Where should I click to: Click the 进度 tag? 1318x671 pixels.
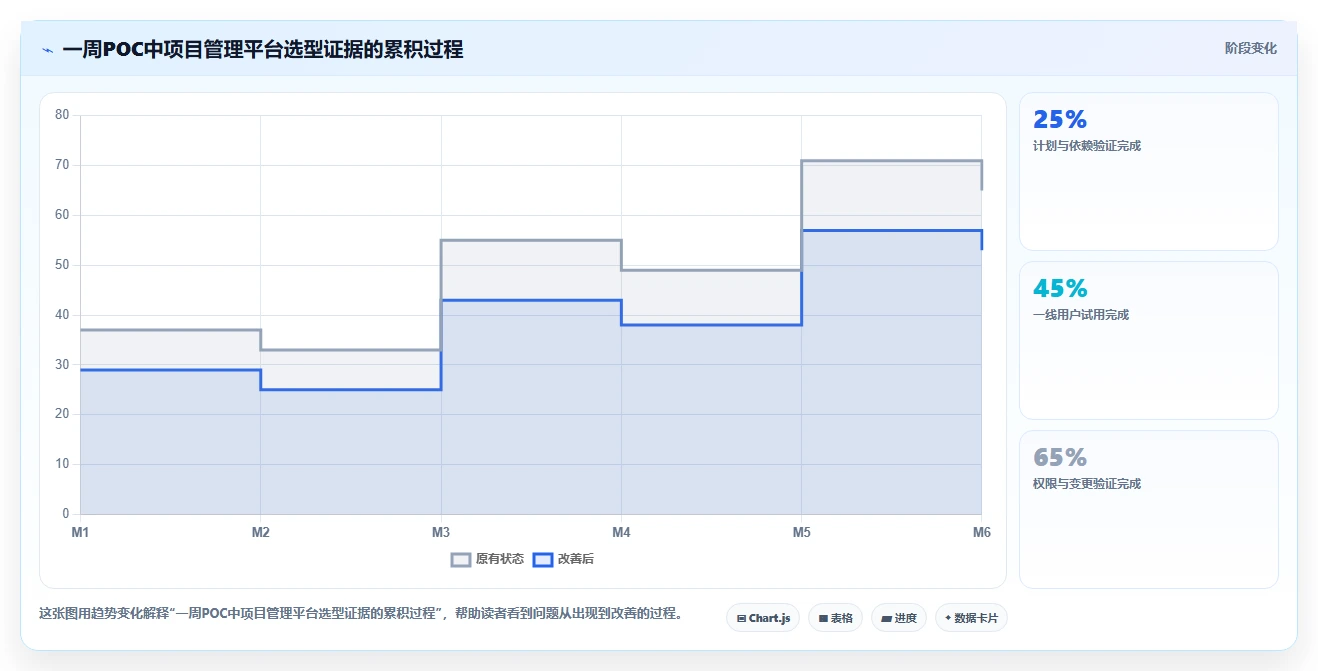pos(899,618)
